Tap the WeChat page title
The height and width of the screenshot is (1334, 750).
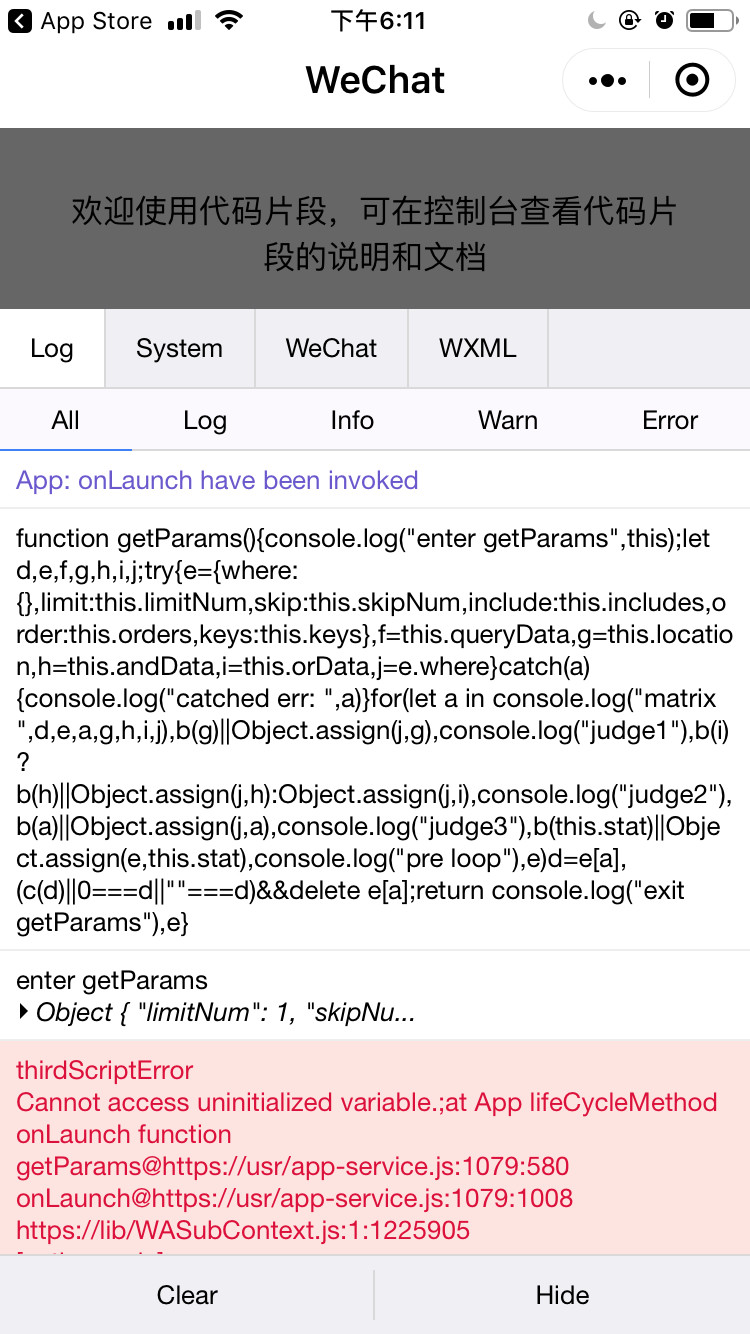click(x=375, y=80)
